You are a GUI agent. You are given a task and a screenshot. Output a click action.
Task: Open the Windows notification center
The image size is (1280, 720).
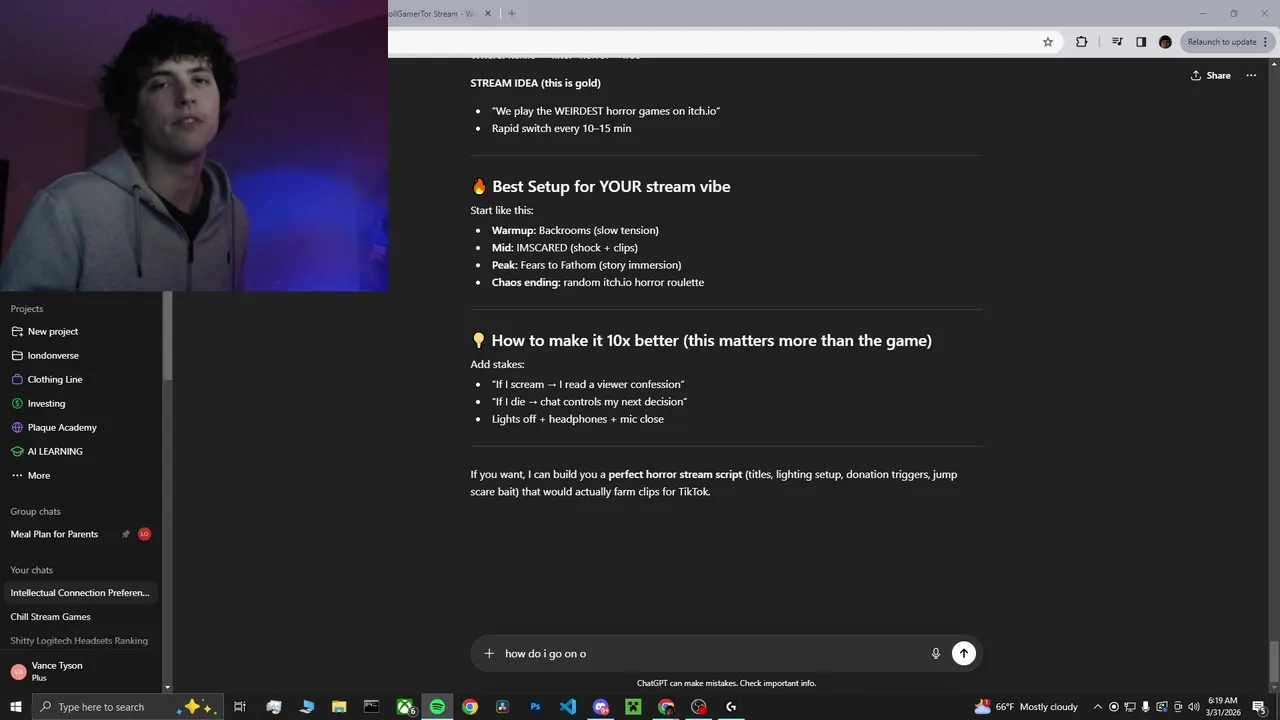click(1258, 707)
